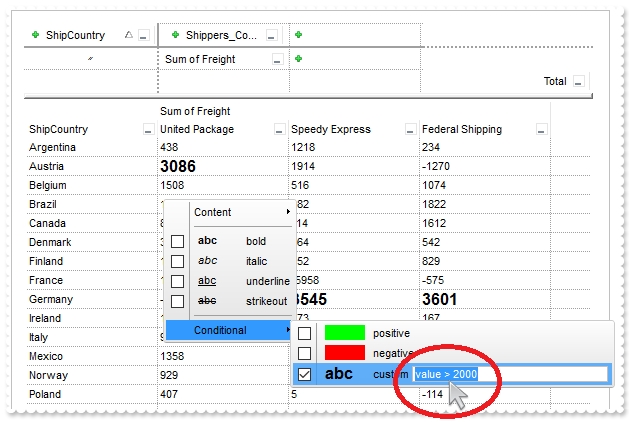
Task: Click the strikeout abc sample icon
Action: click(x=207, y=301)
